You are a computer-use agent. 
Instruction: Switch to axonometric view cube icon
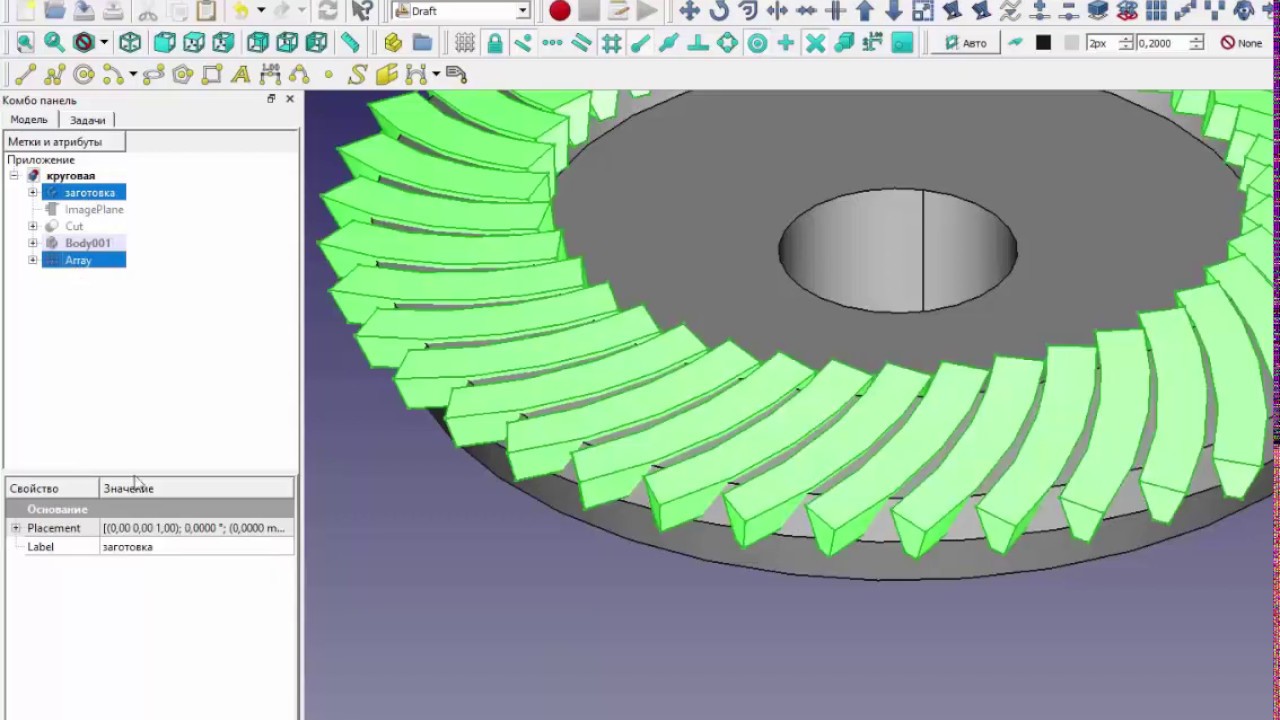(x=130, y=43)
